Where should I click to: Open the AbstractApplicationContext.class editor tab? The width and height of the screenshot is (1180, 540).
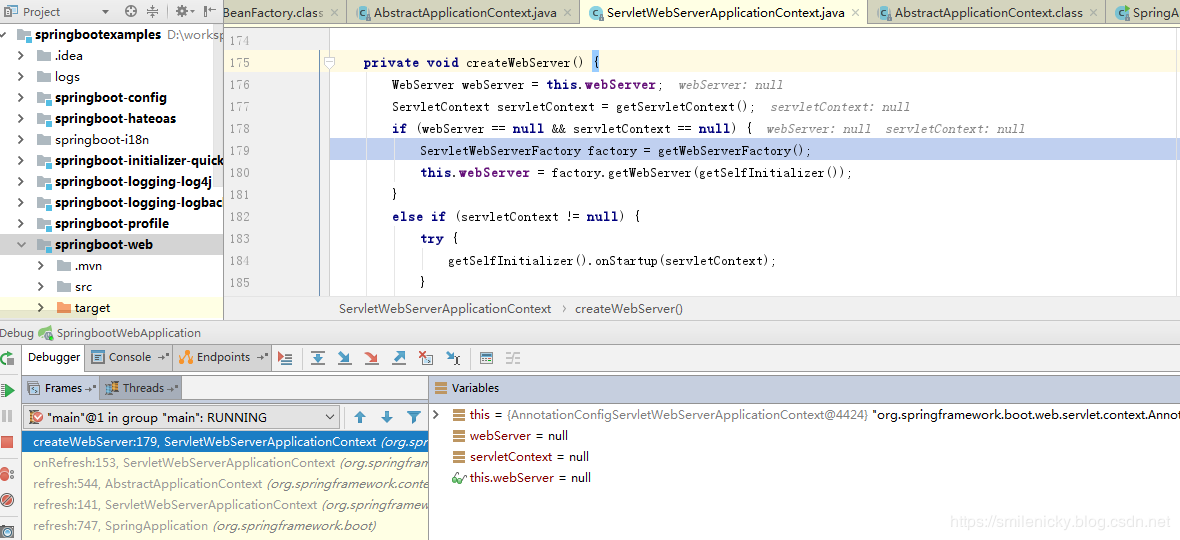click(x=988, y=13)
